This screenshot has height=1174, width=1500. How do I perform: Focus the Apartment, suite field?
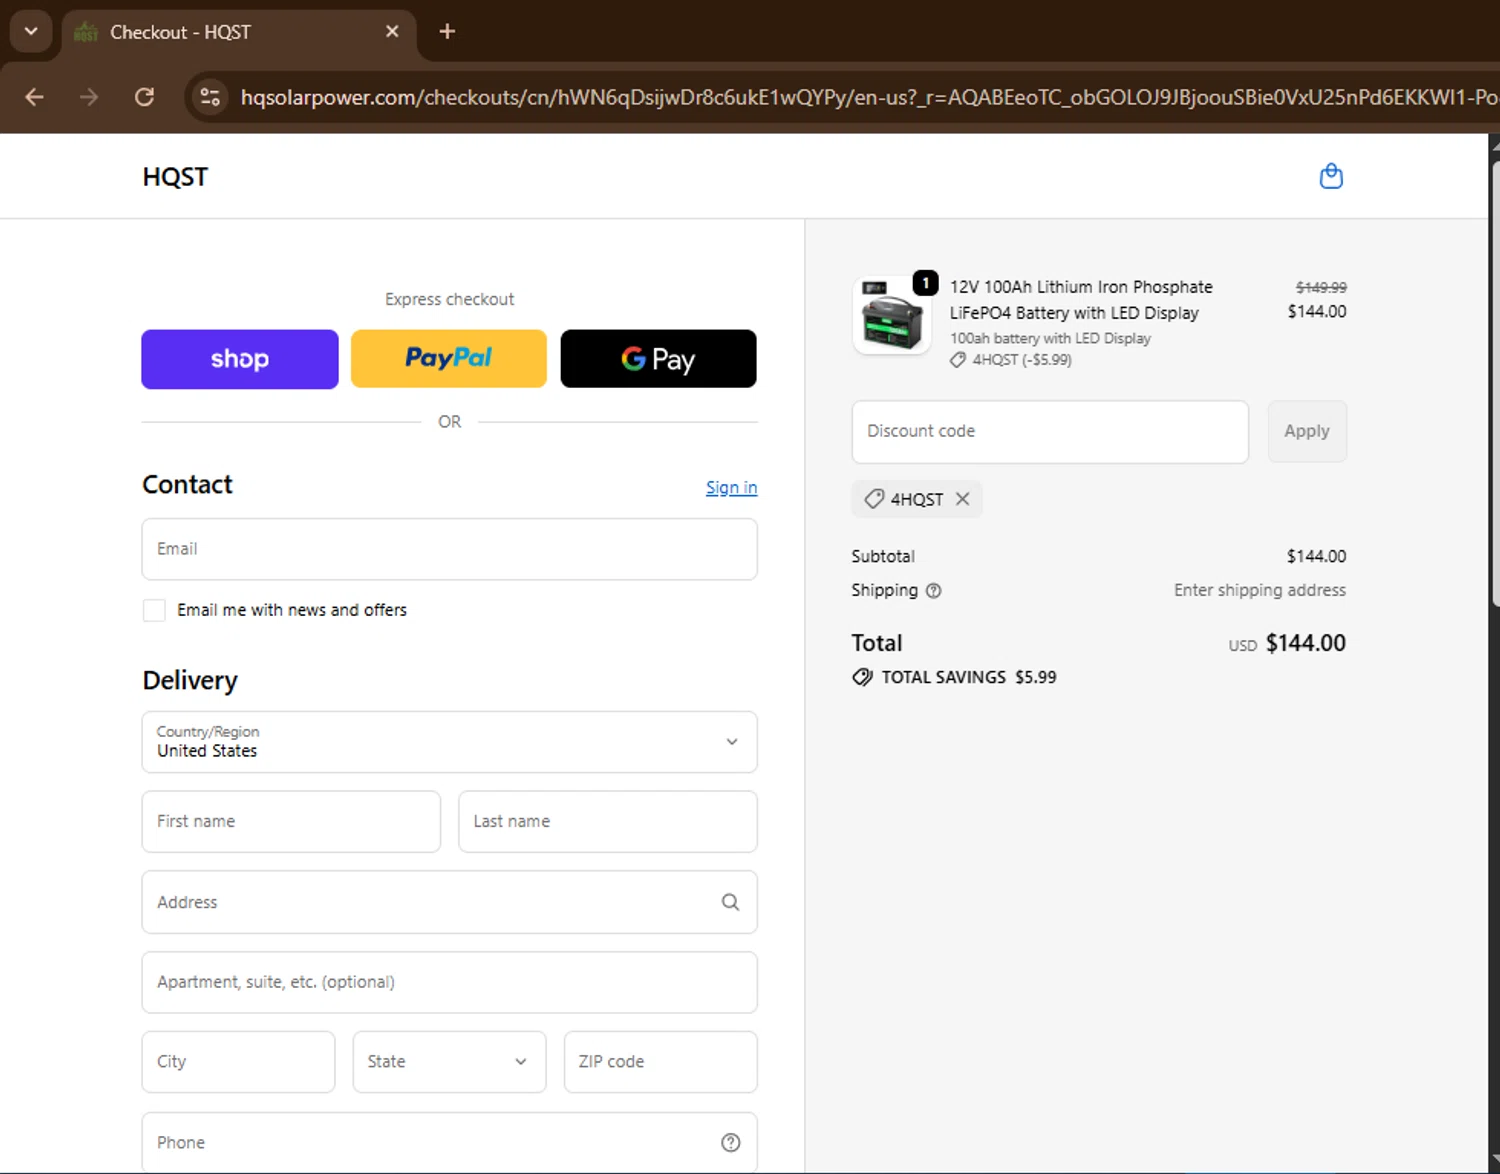[x=449, y=982]
